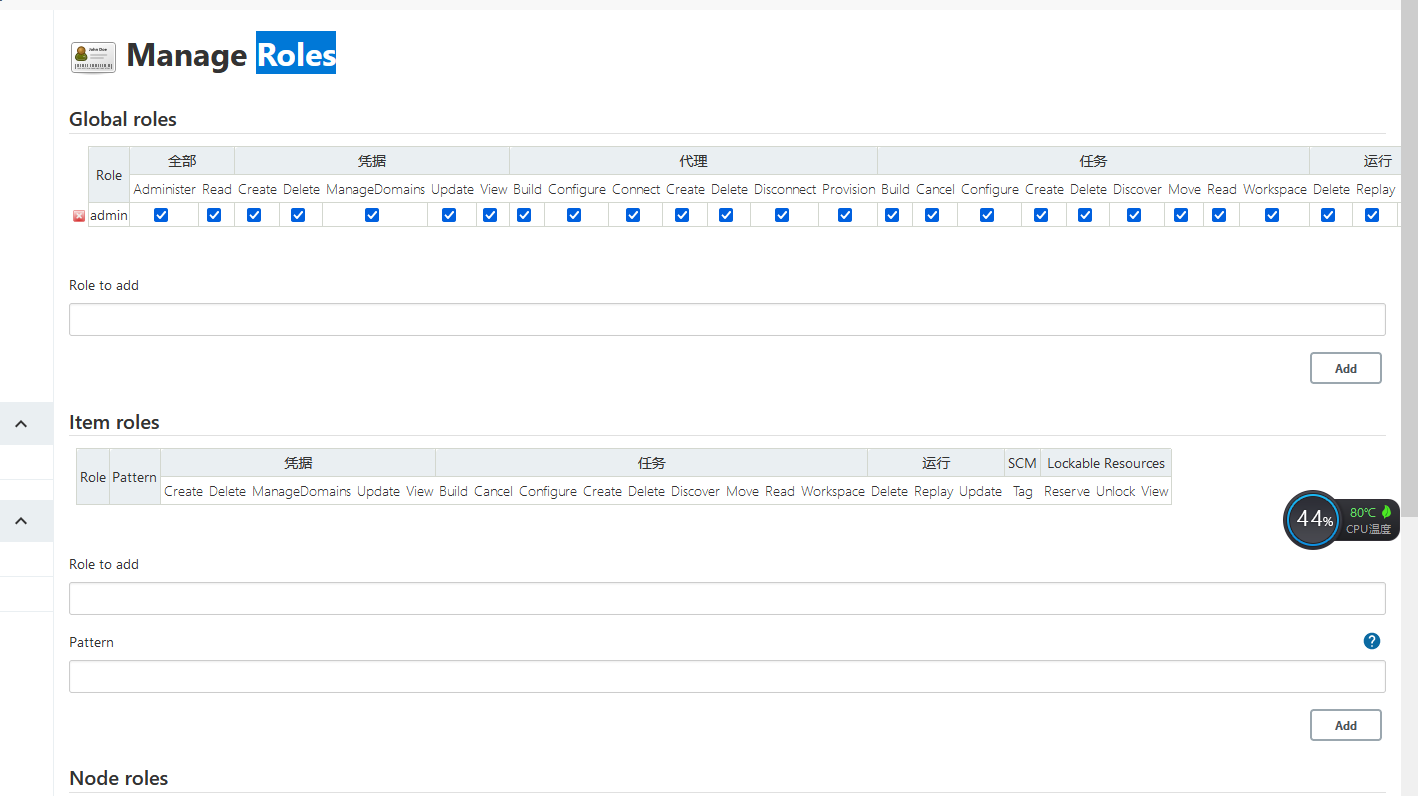
Task: Click the 全部 group header
Action: (x=182, y=161)
